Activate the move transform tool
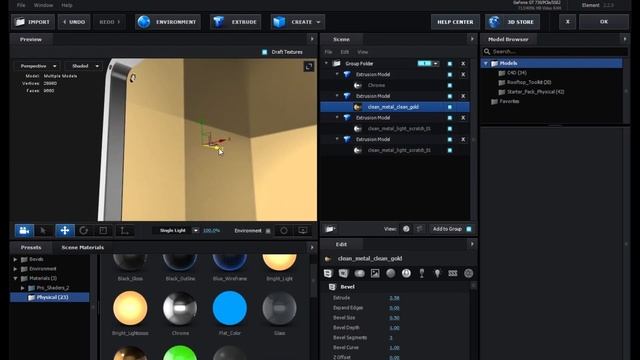640x360 pixels. click(x=65, y=231)
